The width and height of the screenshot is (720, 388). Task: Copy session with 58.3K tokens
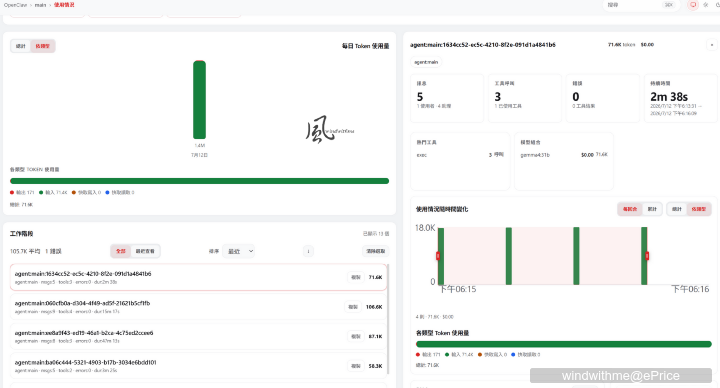point(356,366)
